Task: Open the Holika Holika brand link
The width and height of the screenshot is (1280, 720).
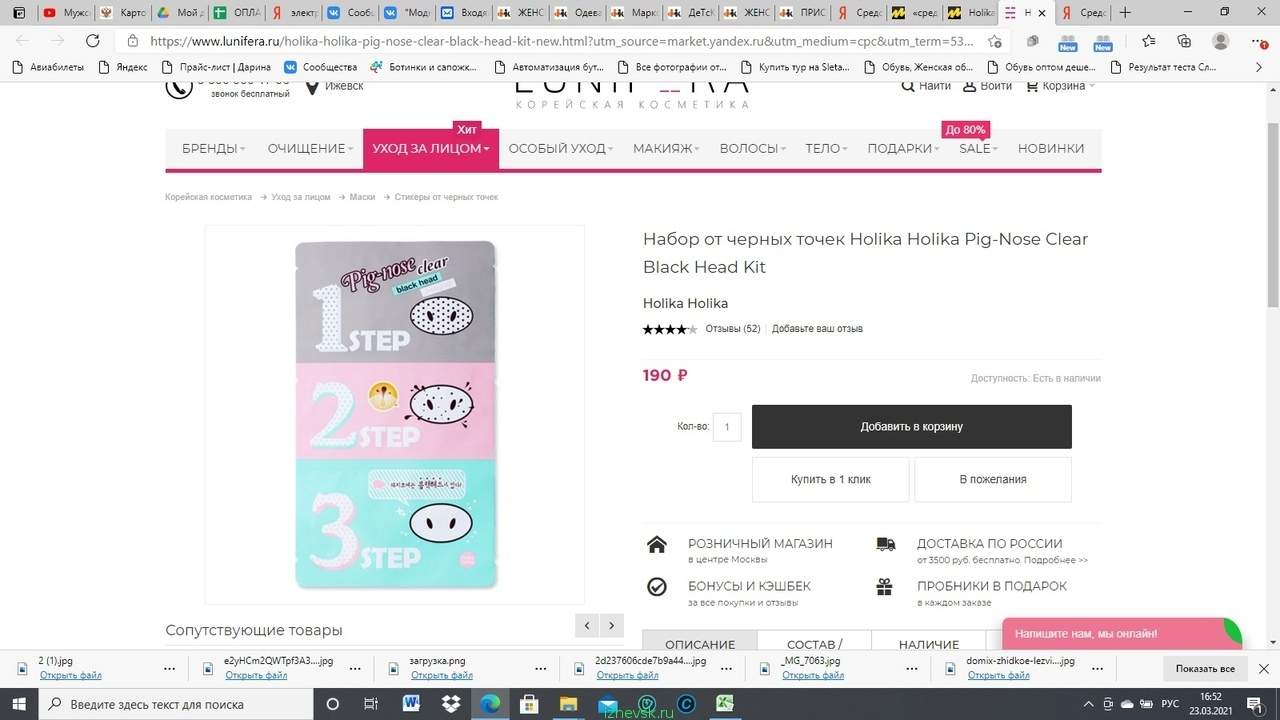Action: [x=685, y=303]
